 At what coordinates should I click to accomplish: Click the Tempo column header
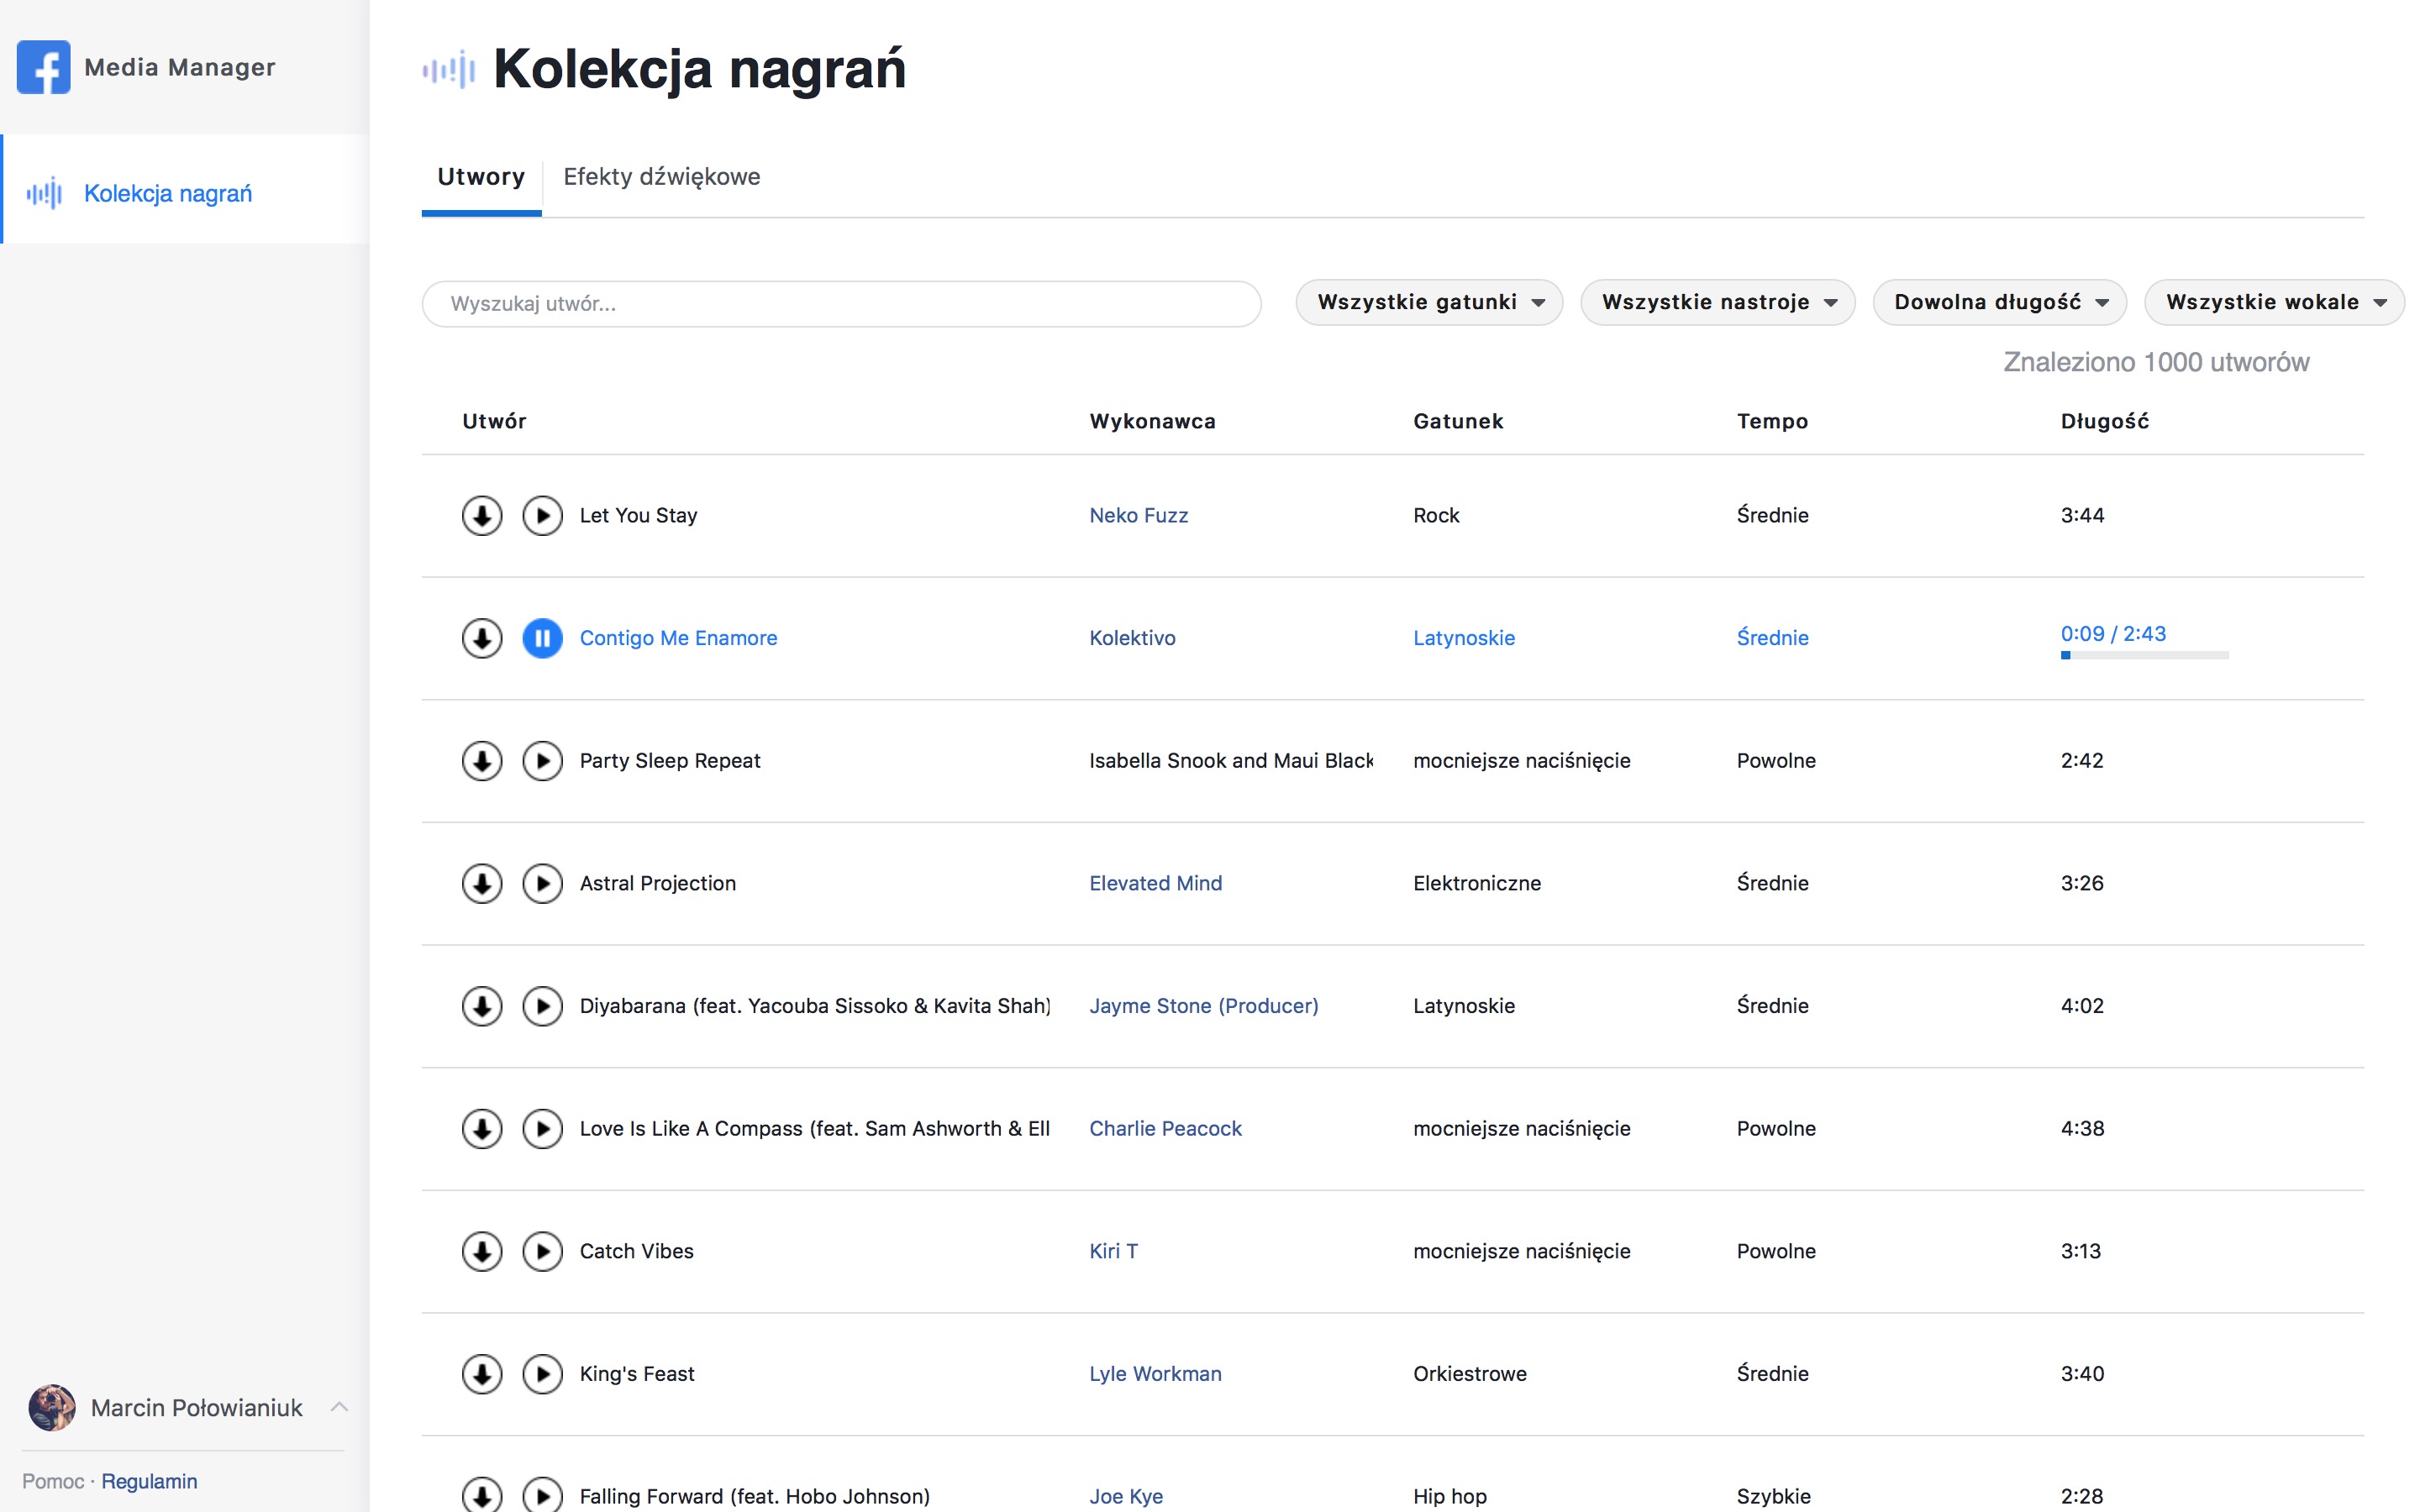tap(1772, 421)
